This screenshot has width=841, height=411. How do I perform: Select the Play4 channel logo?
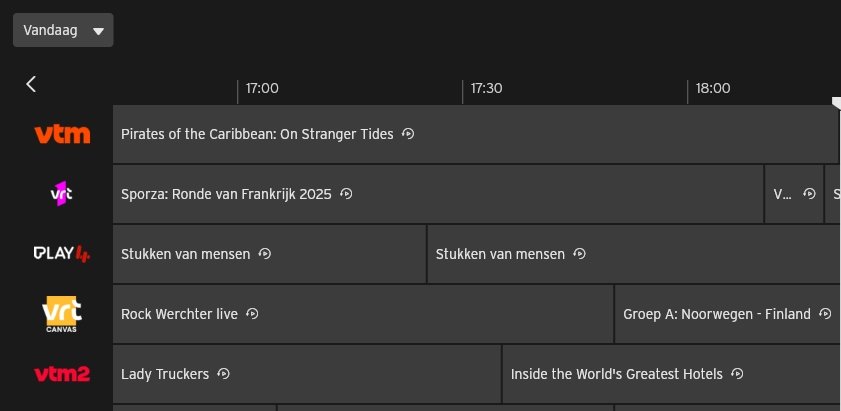[62, 254]
